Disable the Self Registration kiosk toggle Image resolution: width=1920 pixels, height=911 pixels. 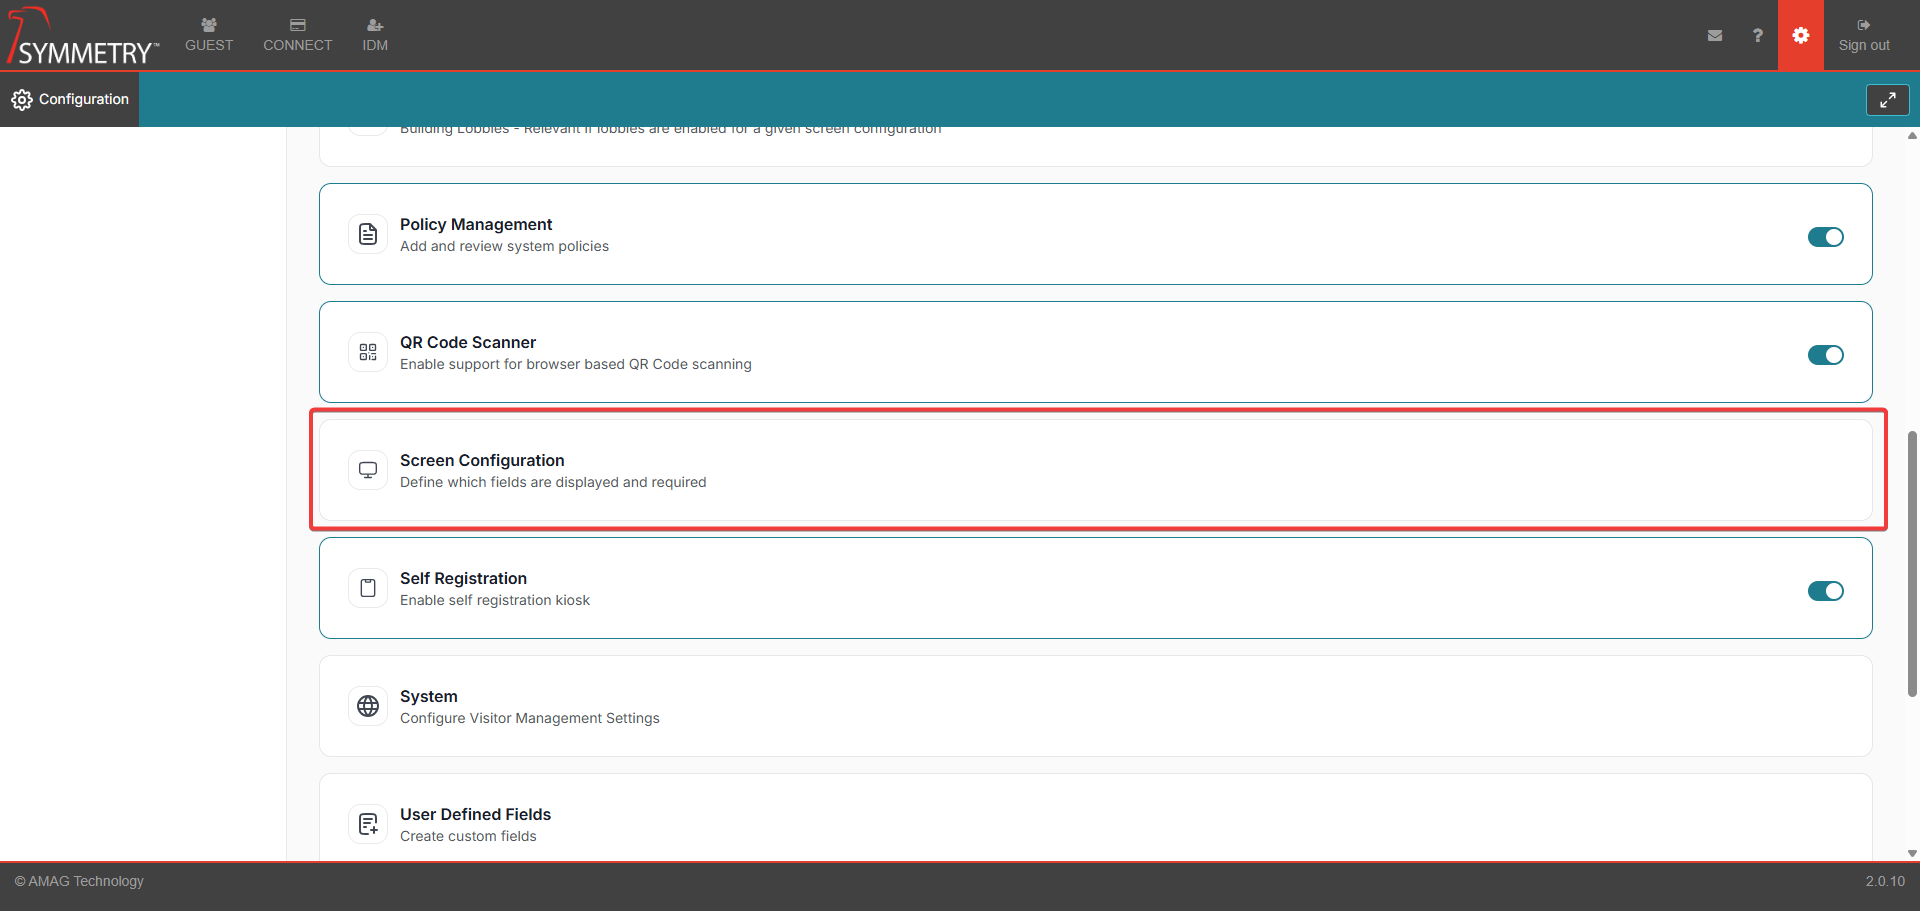coord(1826,591)
